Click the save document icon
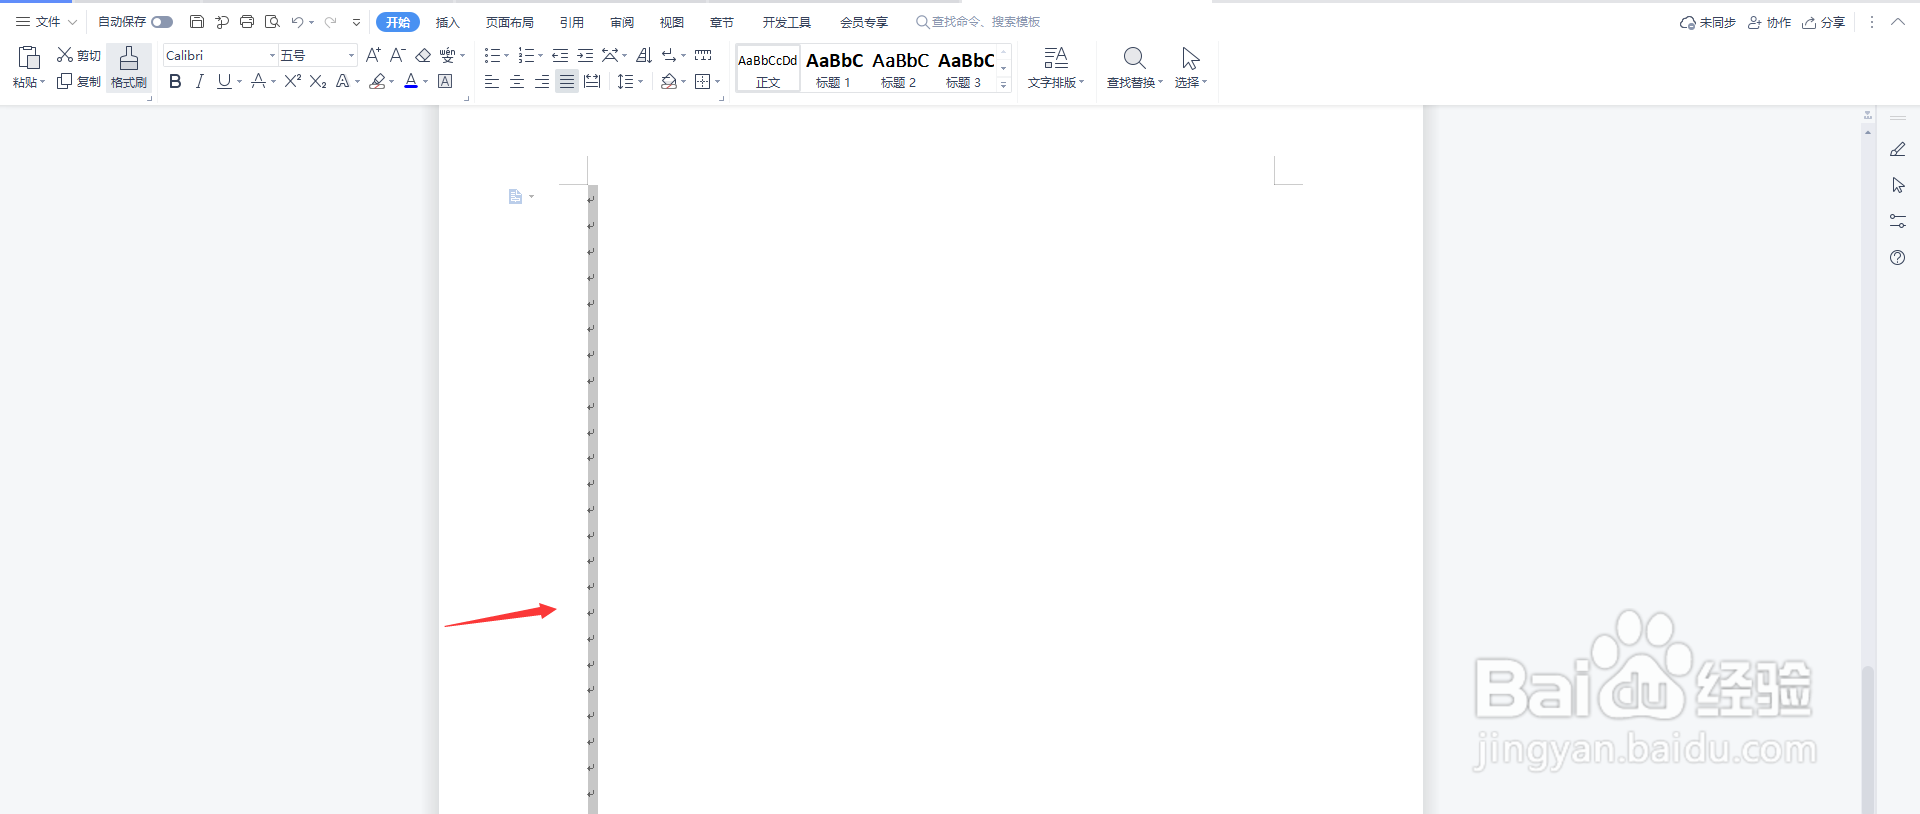The width and height of the screenshot is (1920, 814). coord(197,22)
